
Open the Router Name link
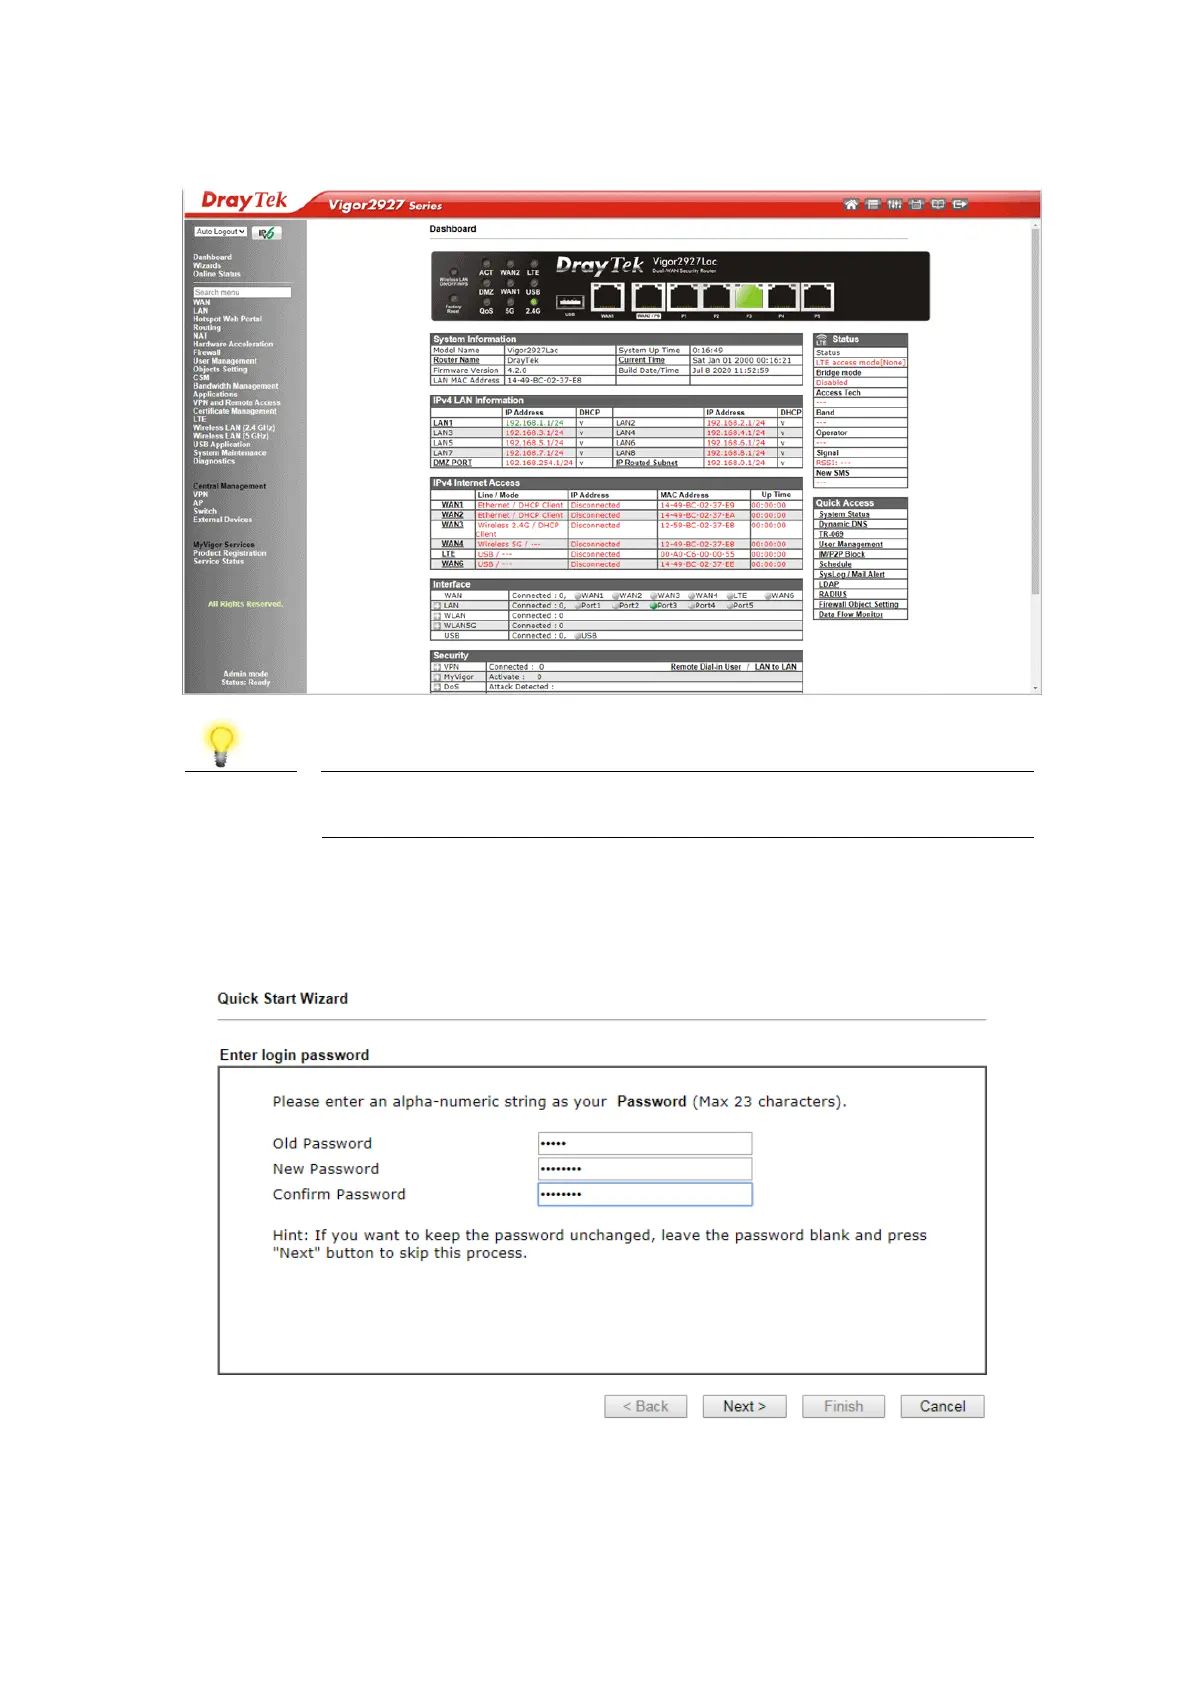click(x=456, y=360)
